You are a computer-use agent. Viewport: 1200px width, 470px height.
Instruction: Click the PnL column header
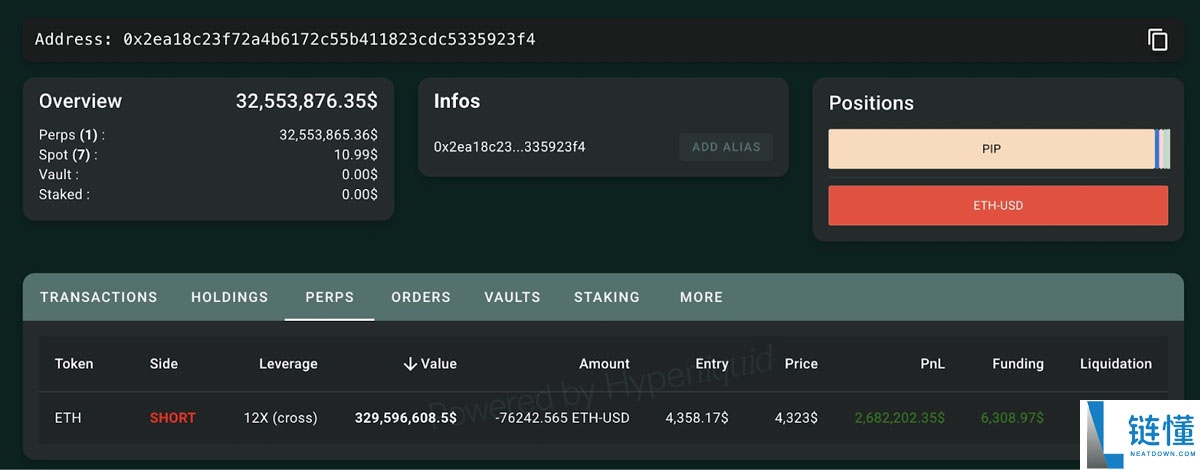click(x=932, y=364)
